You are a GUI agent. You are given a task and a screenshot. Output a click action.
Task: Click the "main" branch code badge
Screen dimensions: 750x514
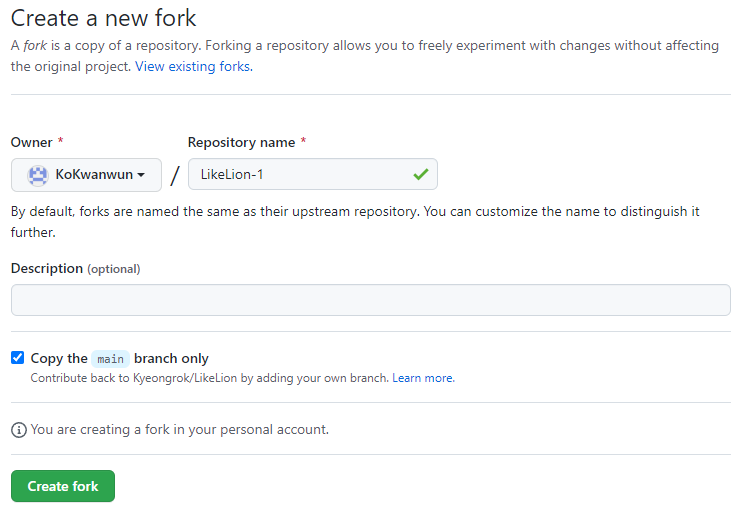click(x=110, y=359)
